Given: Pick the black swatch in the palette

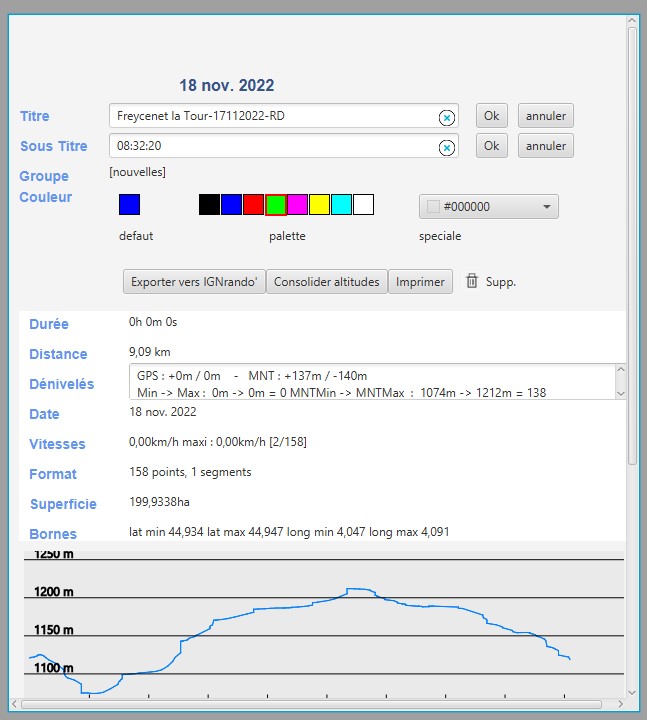Looking at the screenshot, I should tap(209, 205).
